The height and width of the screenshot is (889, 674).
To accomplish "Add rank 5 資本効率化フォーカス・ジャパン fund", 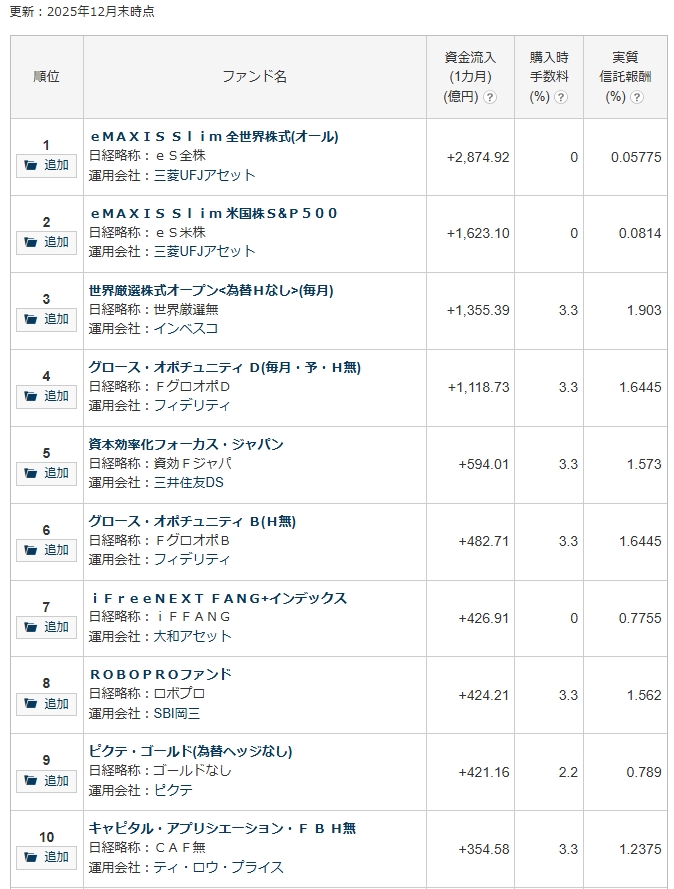I will [46, 473].
